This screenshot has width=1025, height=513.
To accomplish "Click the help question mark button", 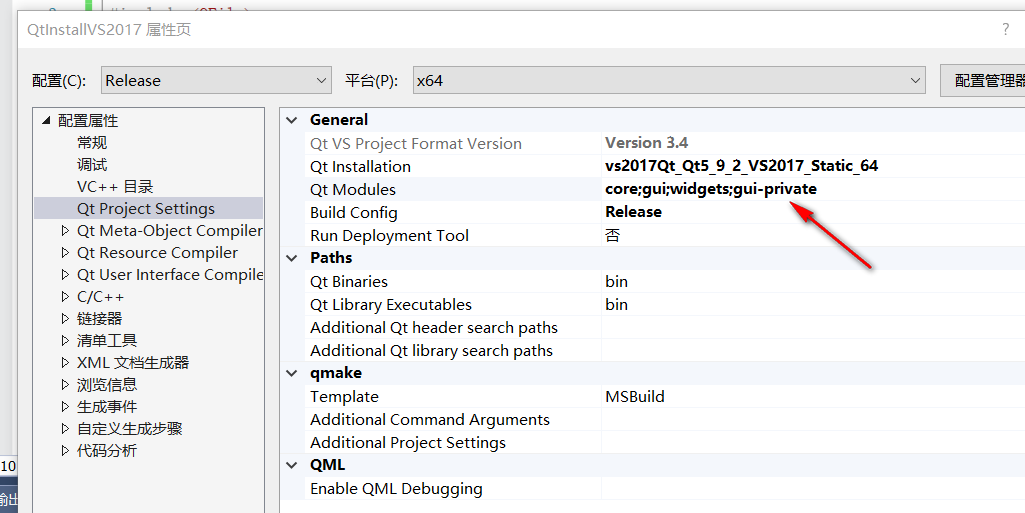I will 1006,30.
